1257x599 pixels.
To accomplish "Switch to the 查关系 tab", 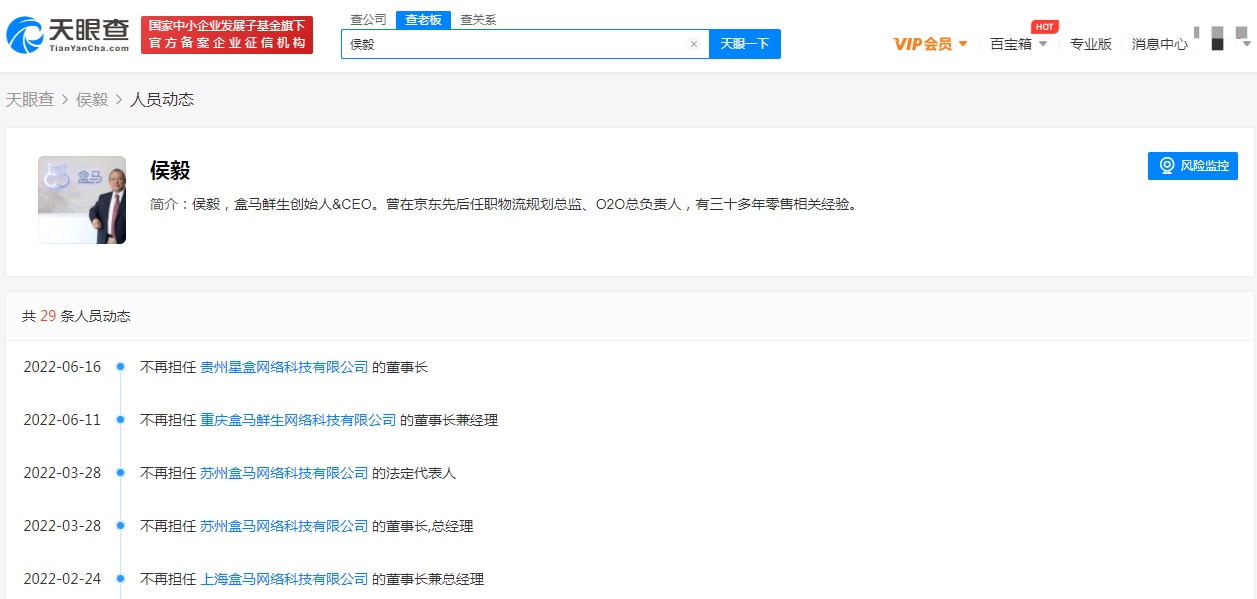I will 478,19.
